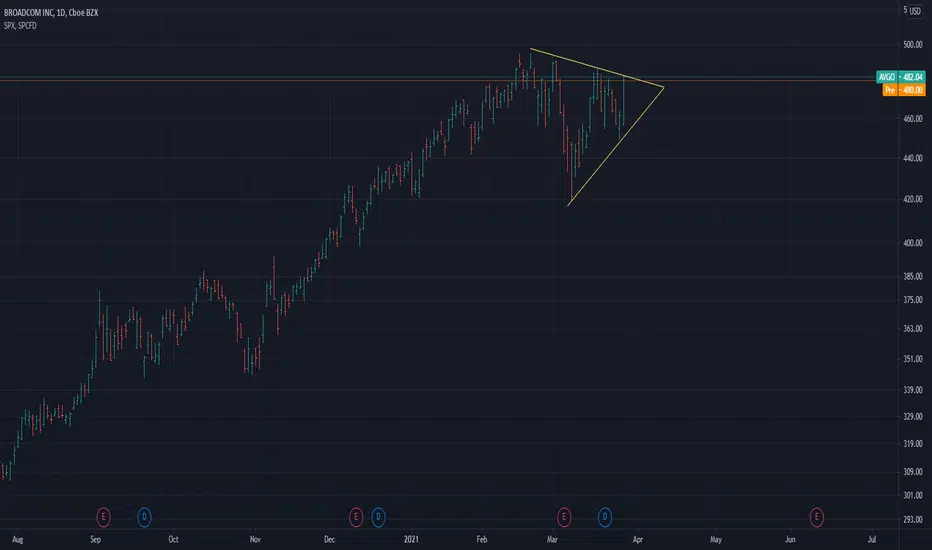Click the 2021 label on time axis

[x=411, y=539]
